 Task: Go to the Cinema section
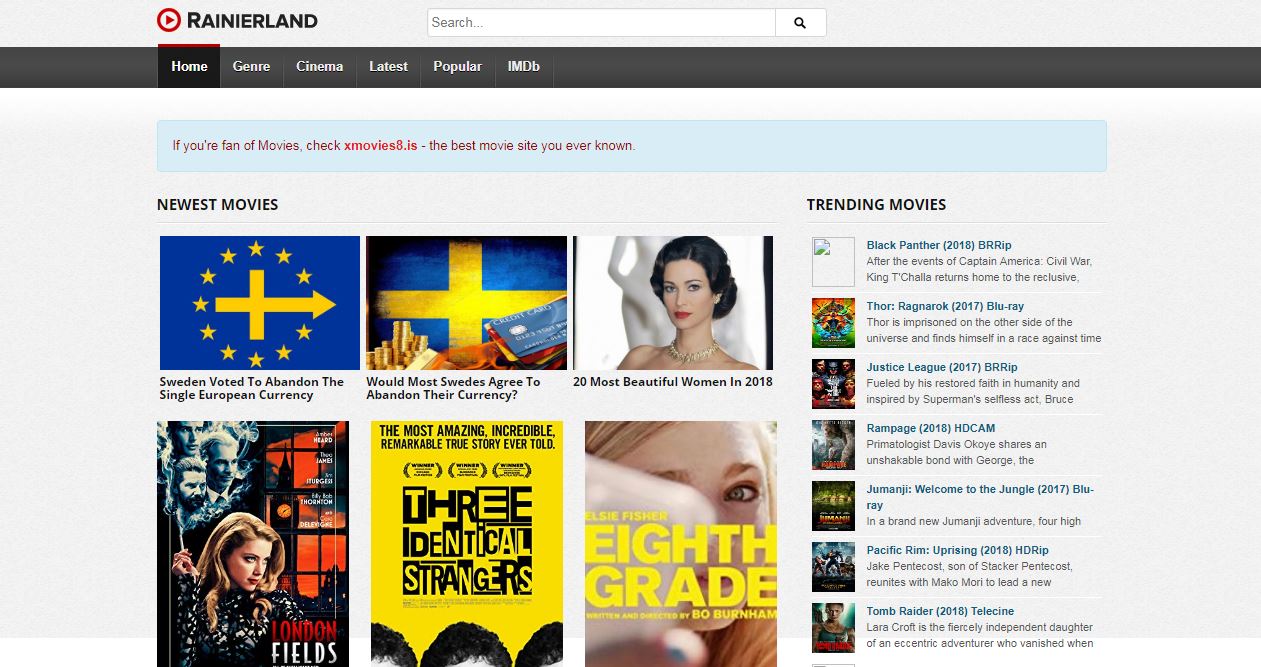tap(319, 67)
